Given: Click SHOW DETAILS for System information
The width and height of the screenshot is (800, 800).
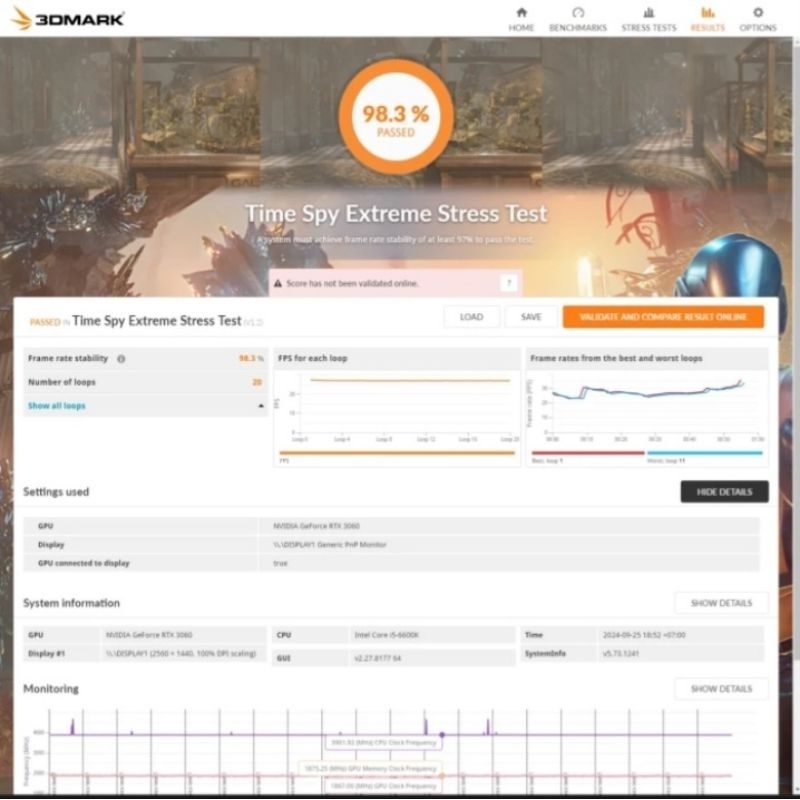Looking at the screenshot, I should click(721, 603).
